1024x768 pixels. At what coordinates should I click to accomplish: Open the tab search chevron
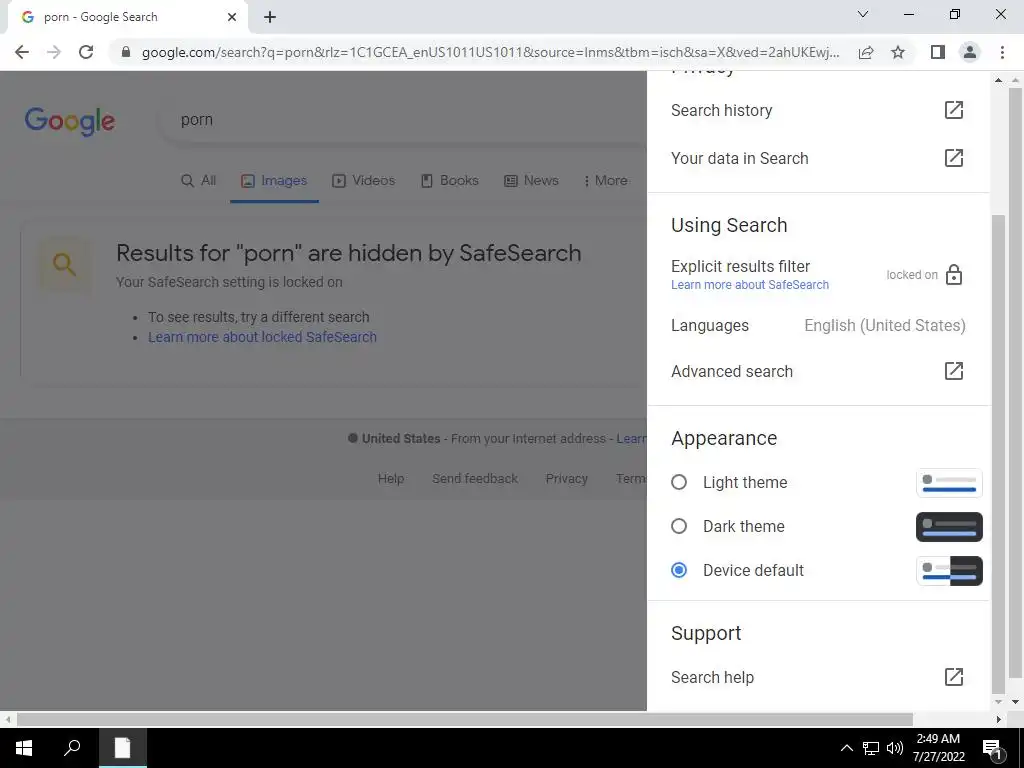863,14
